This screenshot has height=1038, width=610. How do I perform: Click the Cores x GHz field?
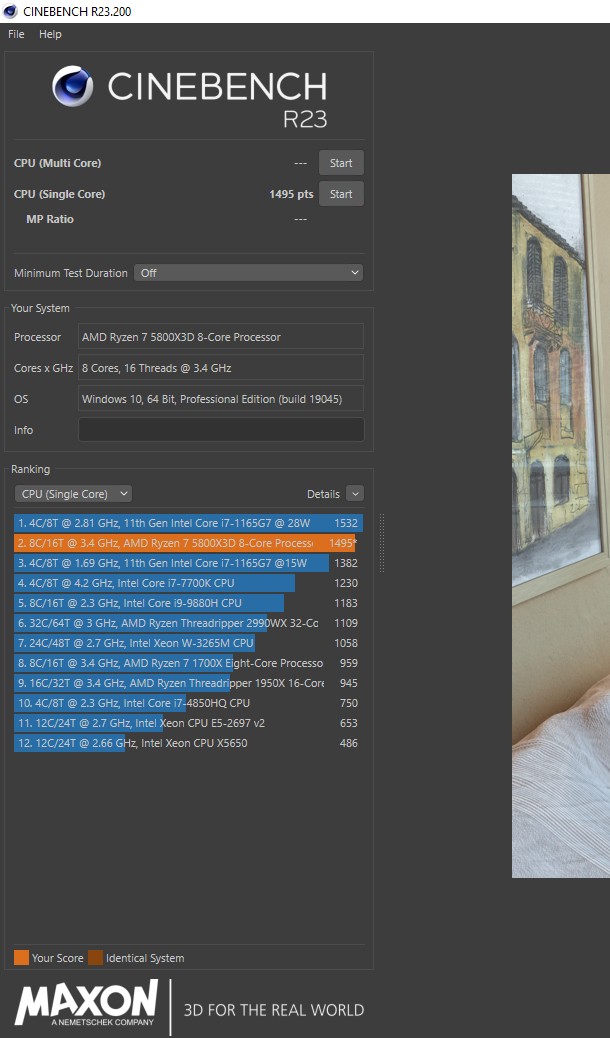point(221,367)
